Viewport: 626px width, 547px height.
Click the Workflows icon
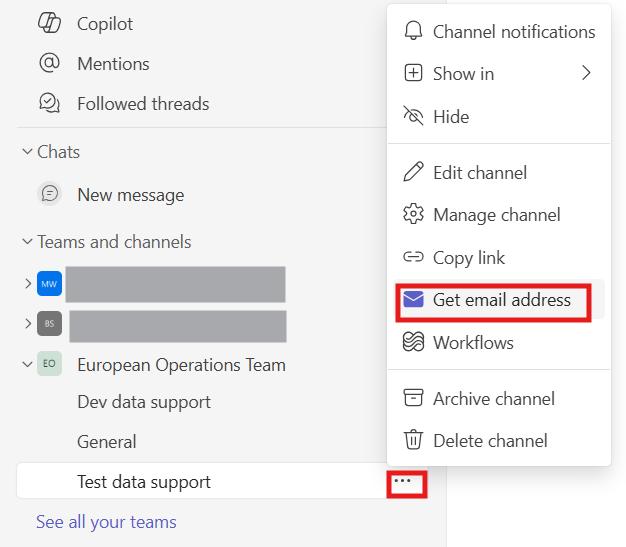(413, 342)
